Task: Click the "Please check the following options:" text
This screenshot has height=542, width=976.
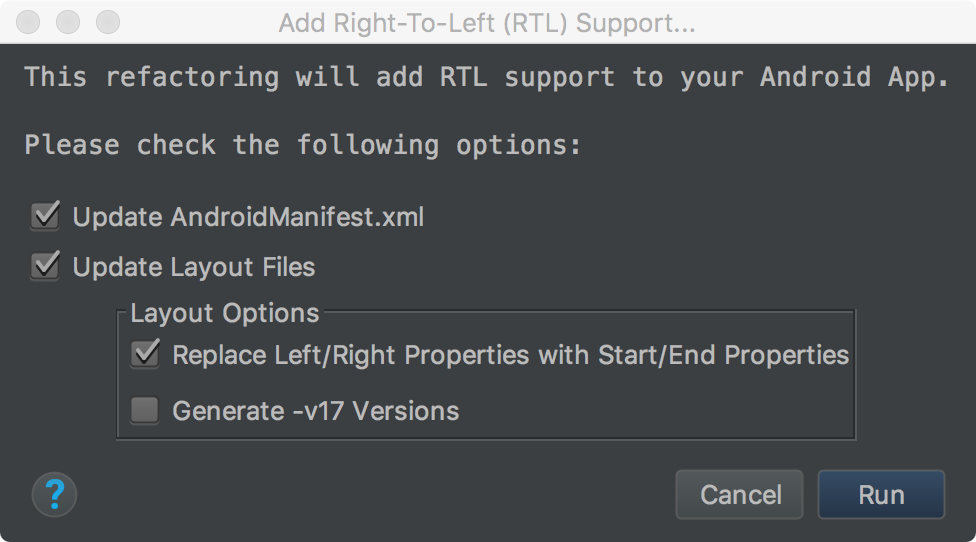Action: coord(302,145)
